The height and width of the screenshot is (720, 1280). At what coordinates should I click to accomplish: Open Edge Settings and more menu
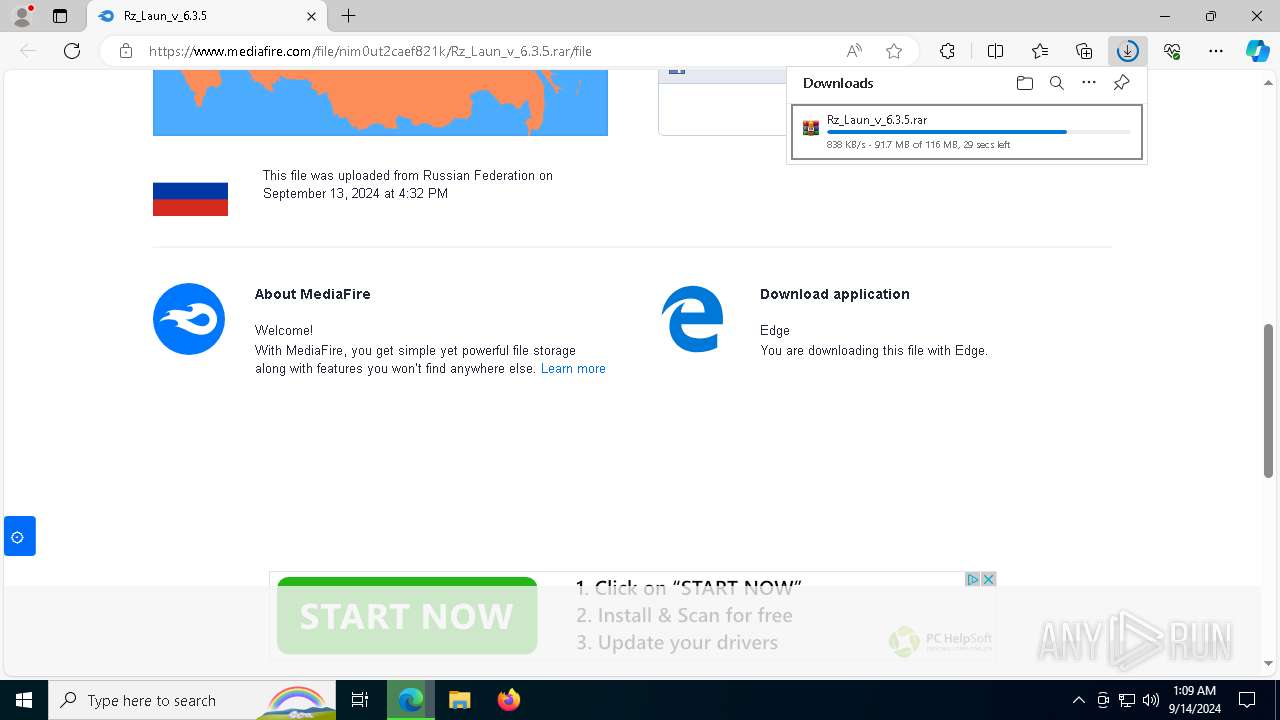coord(1216,51)
